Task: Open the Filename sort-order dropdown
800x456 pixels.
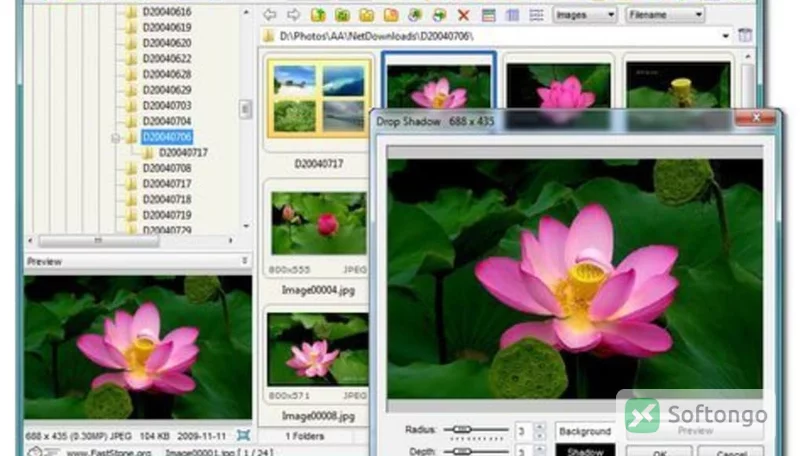Action: click(665, 15)
